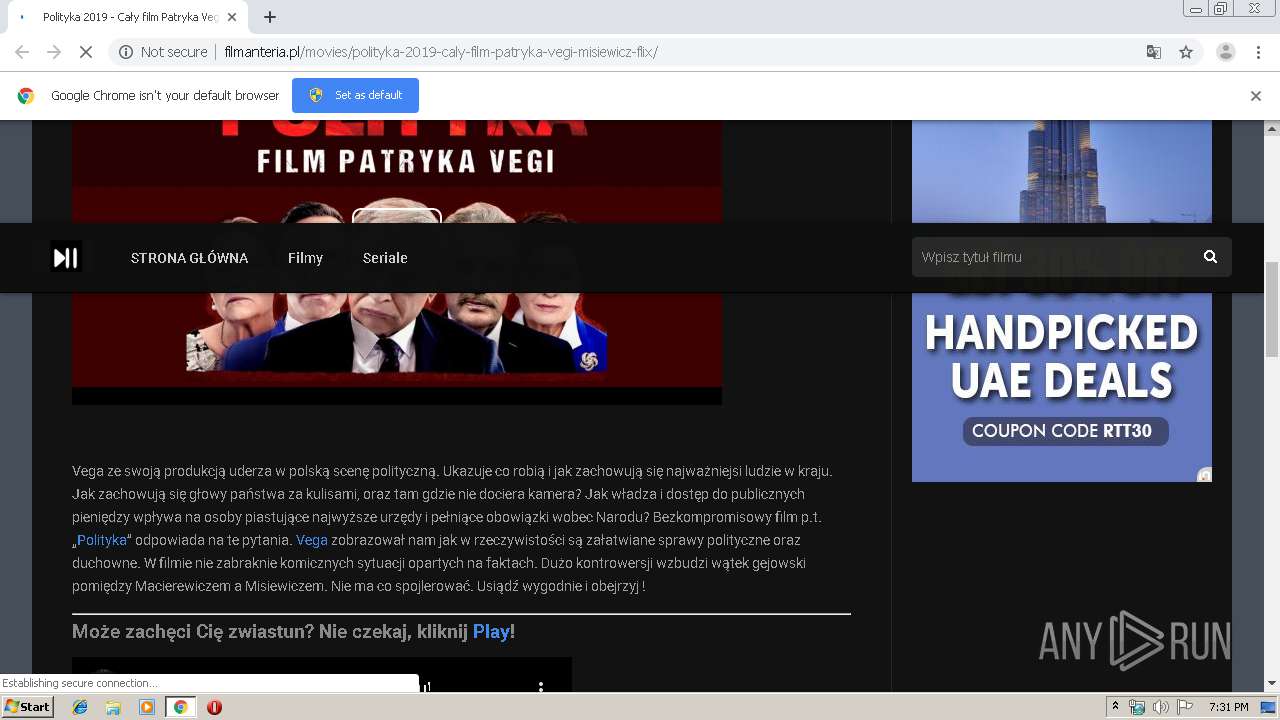
Task: Open the Chrome profile avatar icon
Action: click(x=1225, y=52)
